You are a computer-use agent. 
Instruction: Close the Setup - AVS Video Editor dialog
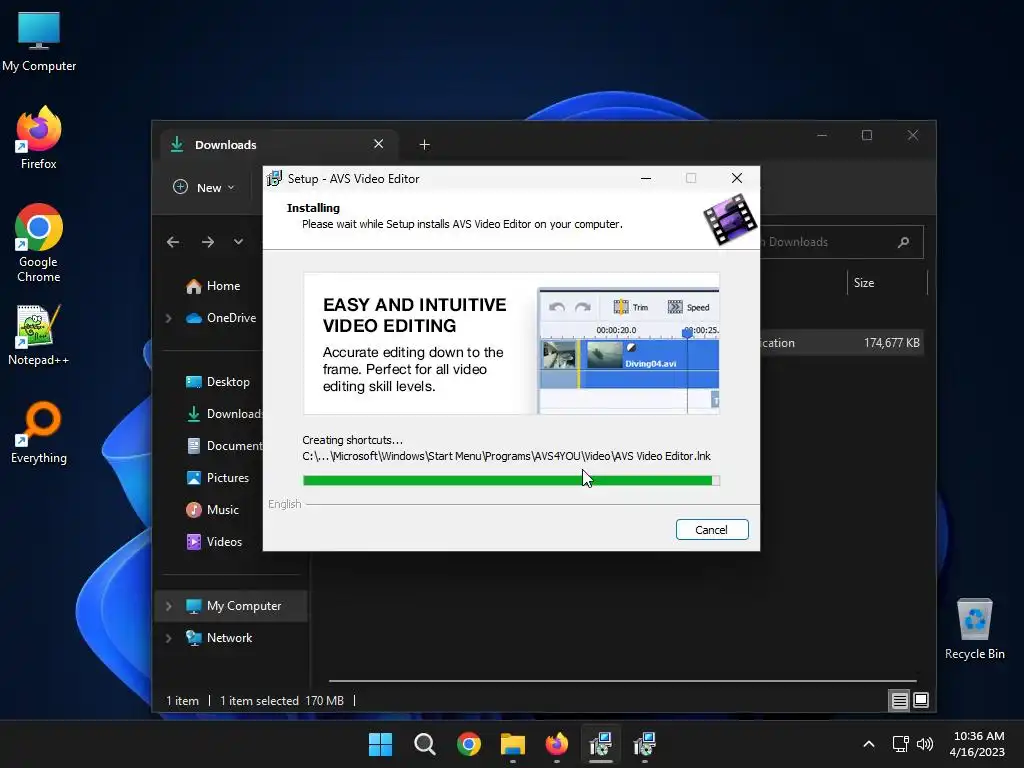(x=737, y=178)
